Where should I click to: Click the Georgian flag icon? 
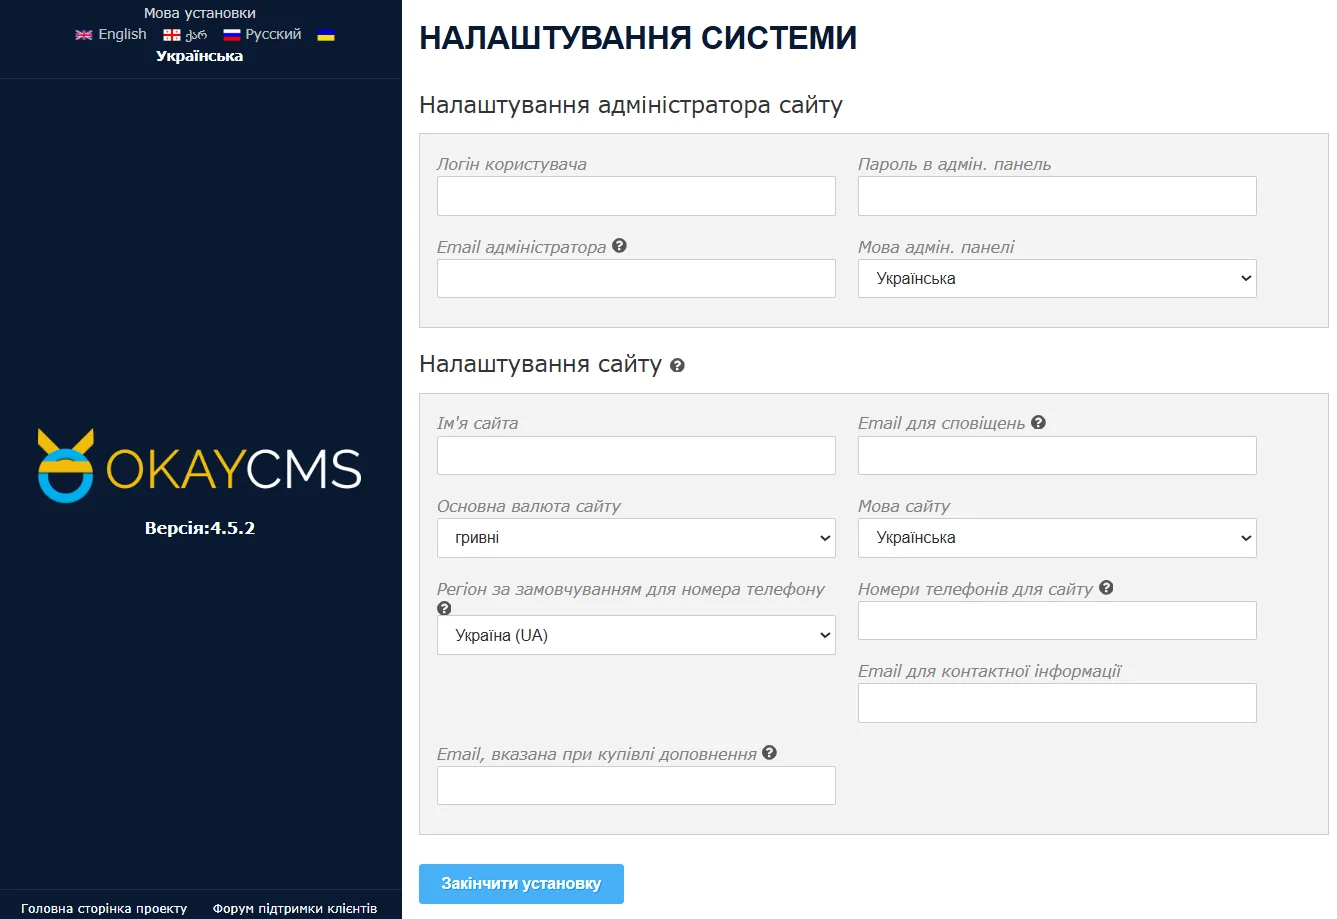(x=171, y=33)
